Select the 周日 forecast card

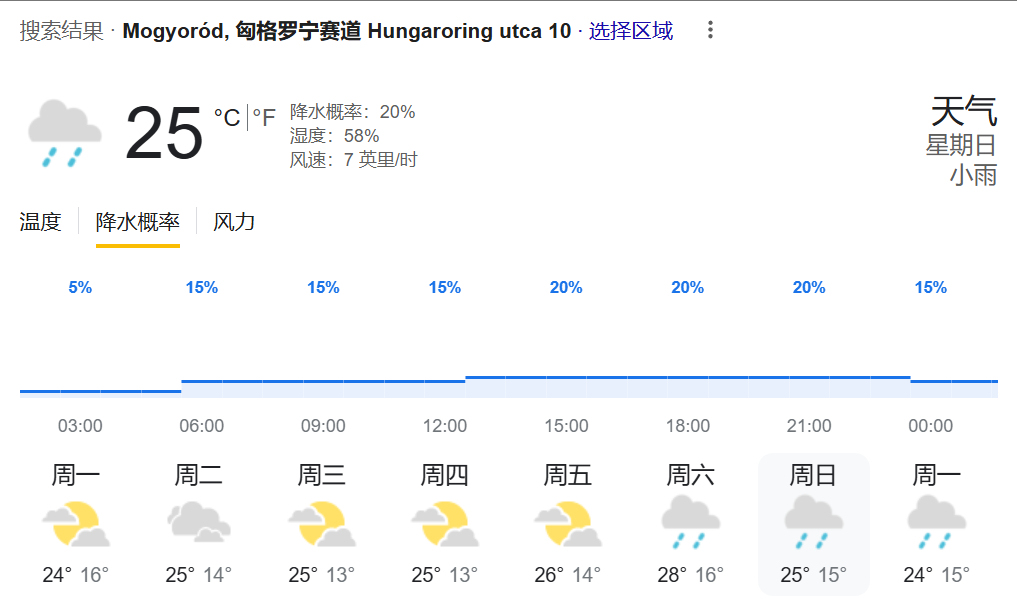tap(813, 524)
